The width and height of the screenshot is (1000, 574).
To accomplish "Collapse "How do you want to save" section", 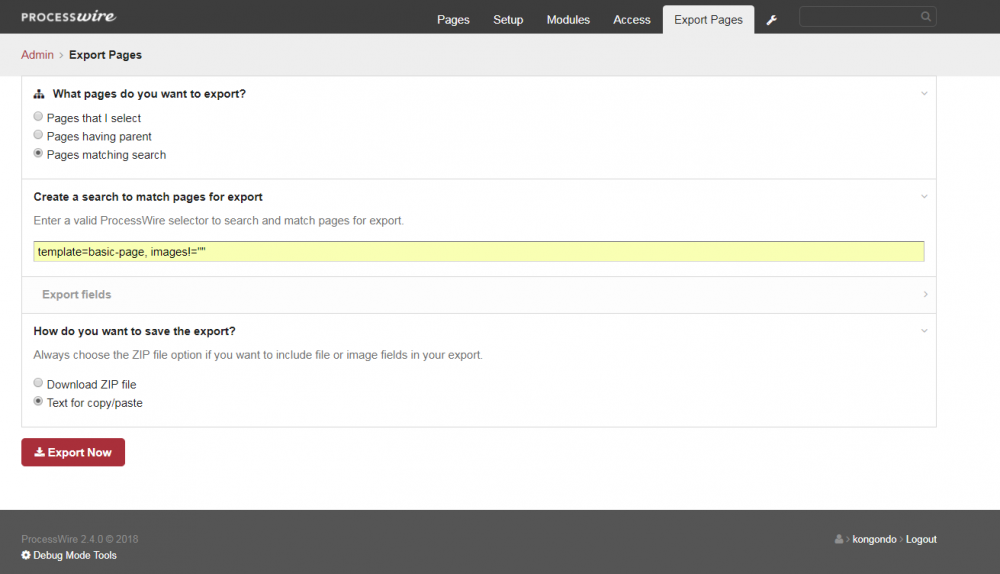I will point(925,331).
